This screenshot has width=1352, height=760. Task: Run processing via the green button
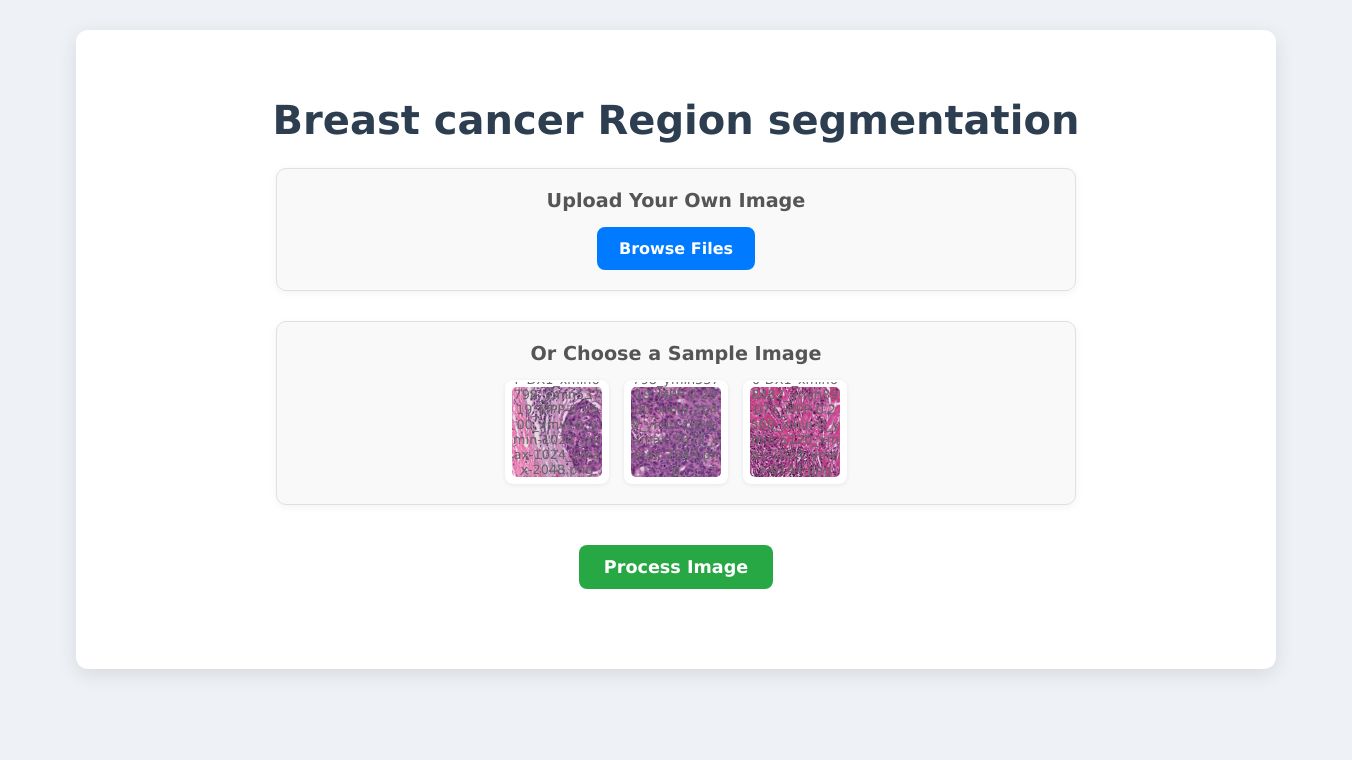pyautogui.click(x=675, y=567)
